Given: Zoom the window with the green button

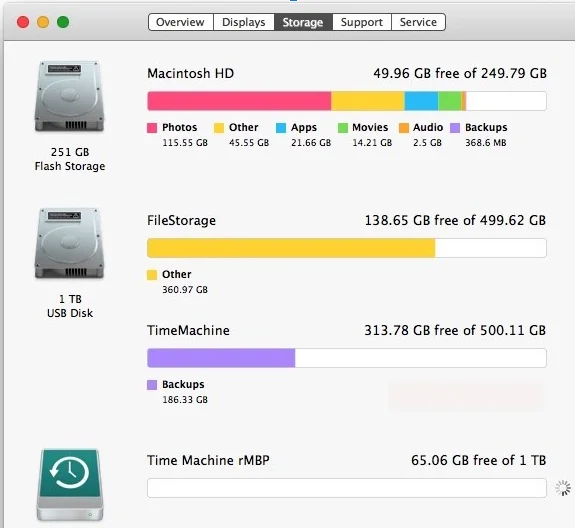Looking at the screenshot, I should pos(63,22).
